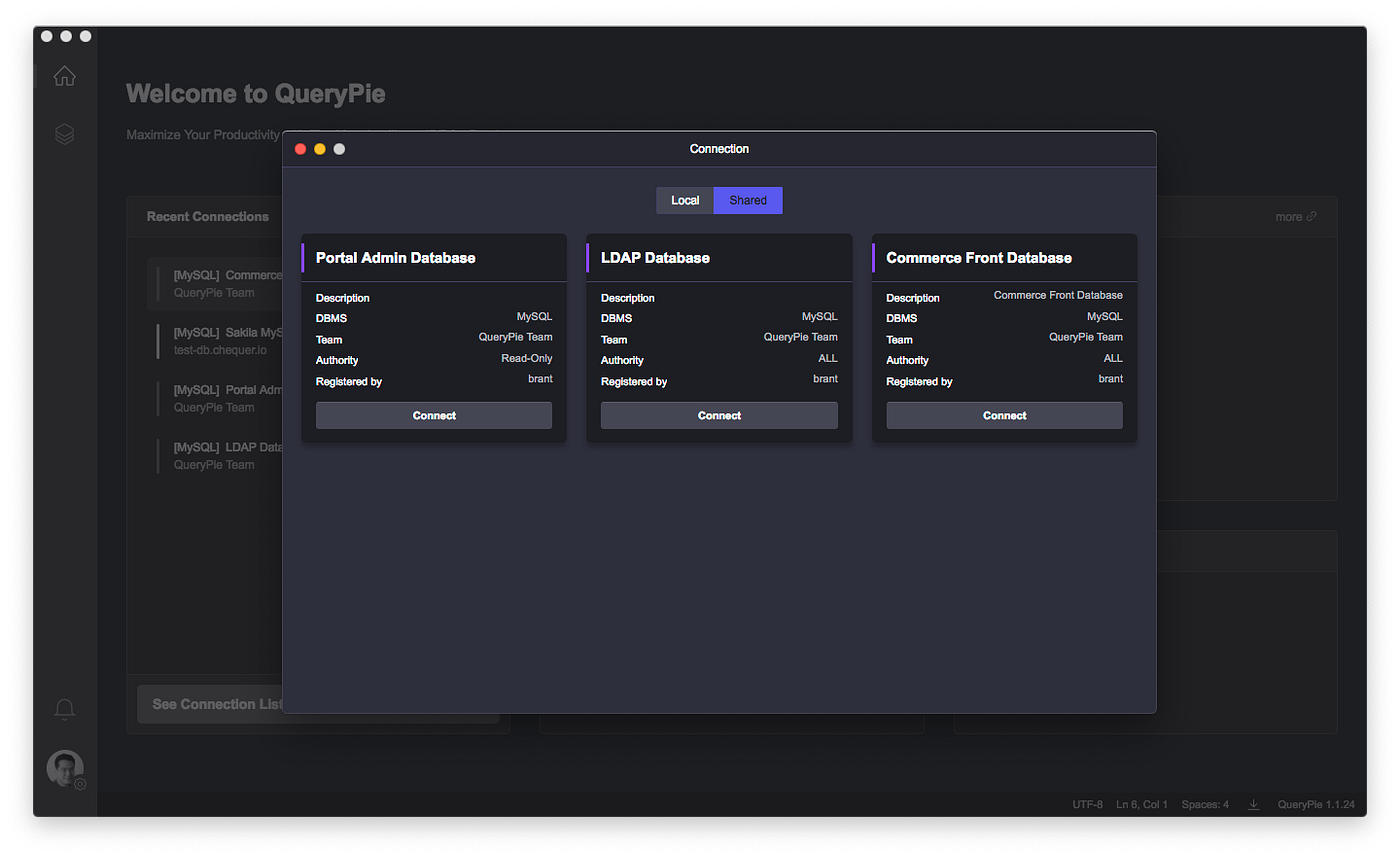Select the Portal Admin Database card title
1400x858 pixels.
pos(396,258)
